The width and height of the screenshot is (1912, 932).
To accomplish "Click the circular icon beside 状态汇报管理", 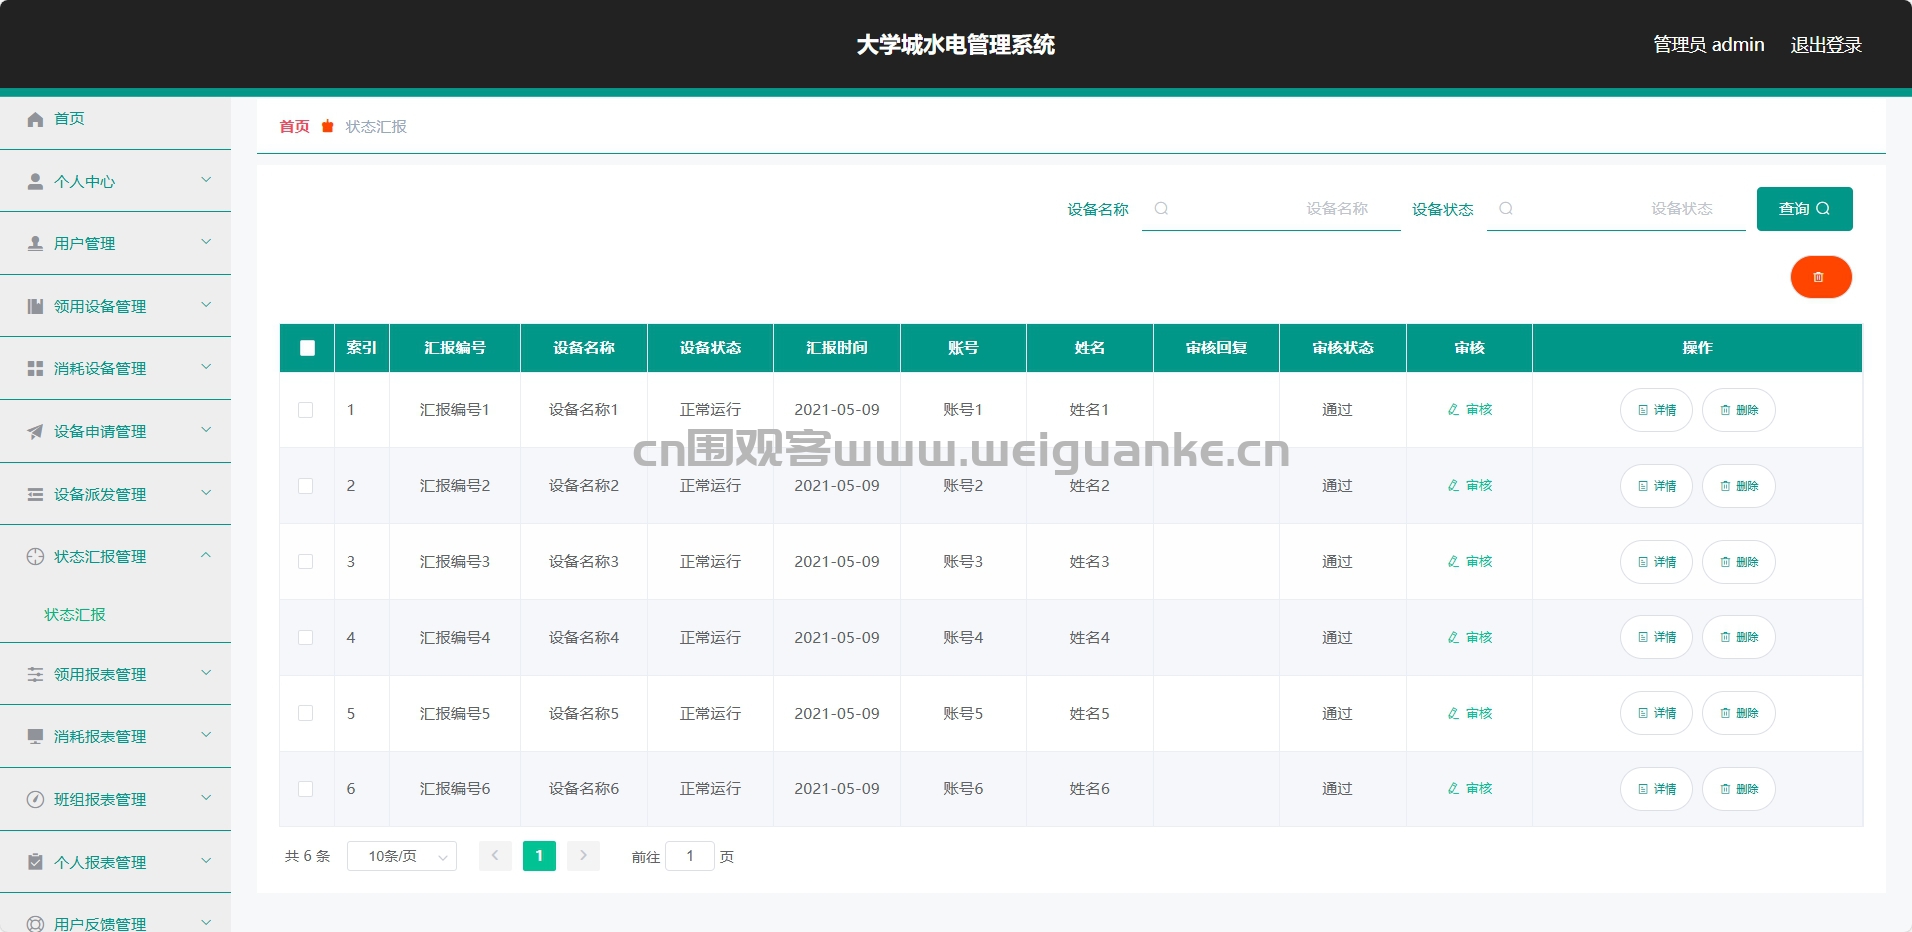I will click(x=35, y=556).
